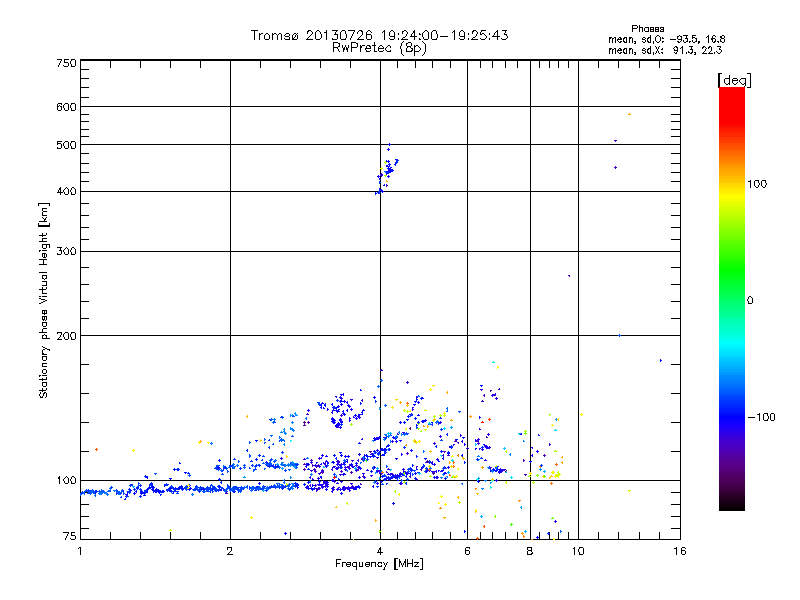Click the y-axis label '500'
The height and width of the screenshot is (600, 800).
coord(66,145)
